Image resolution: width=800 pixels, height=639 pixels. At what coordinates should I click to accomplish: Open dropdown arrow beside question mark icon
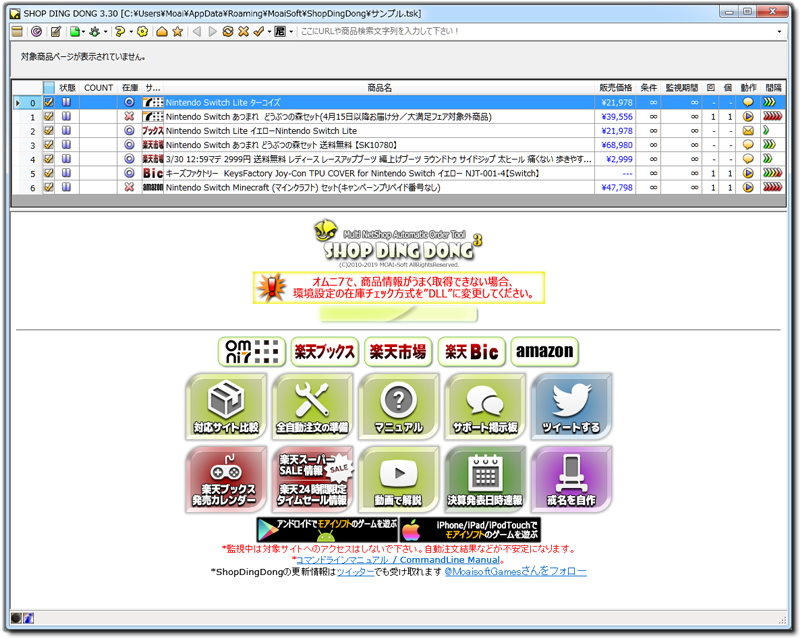(131, 32)
